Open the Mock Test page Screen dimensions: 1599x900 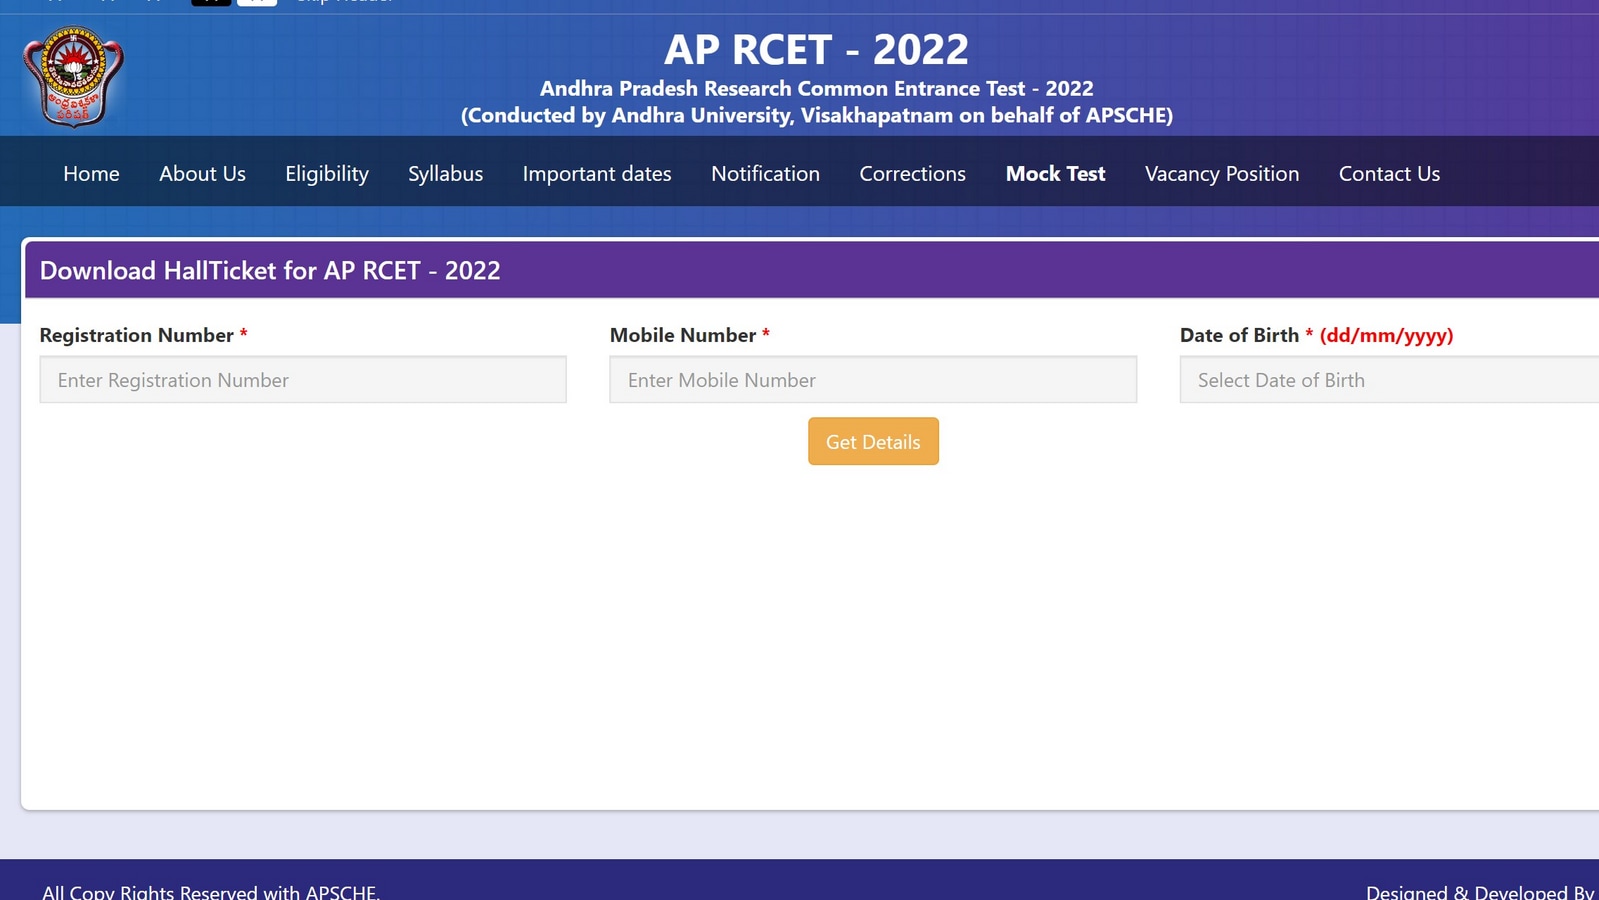[1055, 173]
